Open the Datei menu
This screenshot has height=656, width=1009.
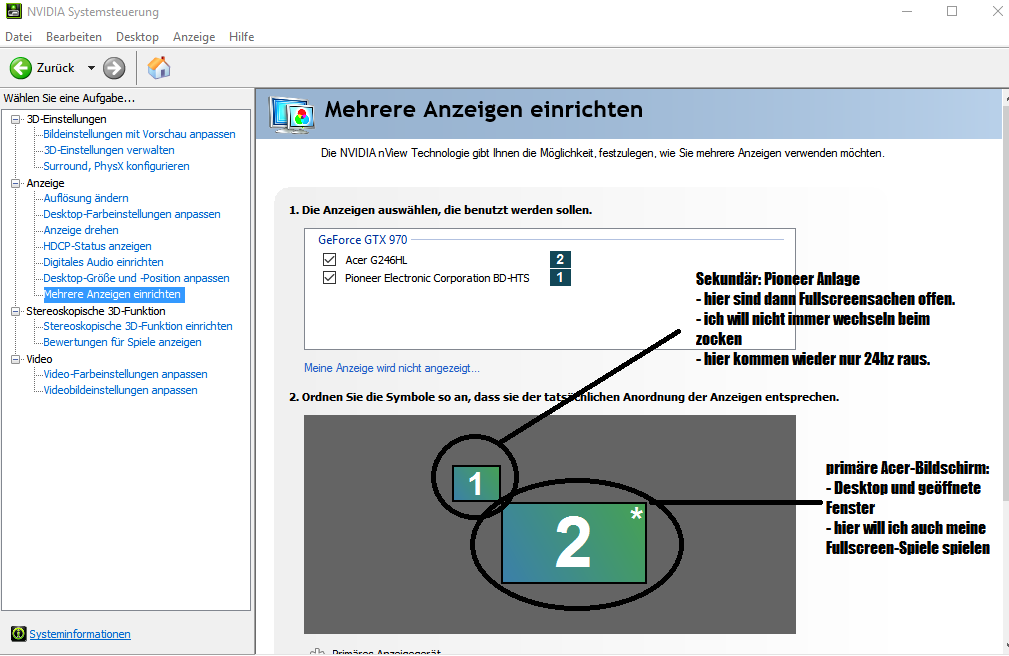19,37
